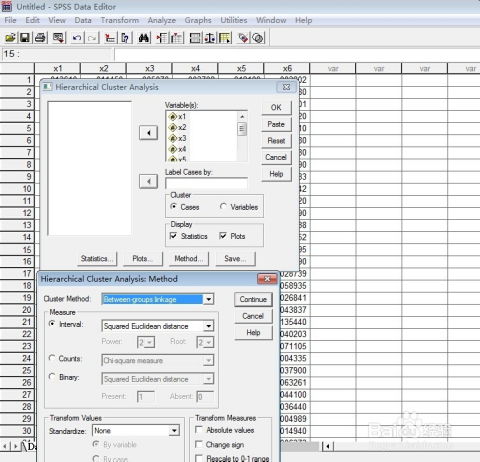
Task: Click the data editor horizontal scrollbar left arrow
Action: coord(328,446)
